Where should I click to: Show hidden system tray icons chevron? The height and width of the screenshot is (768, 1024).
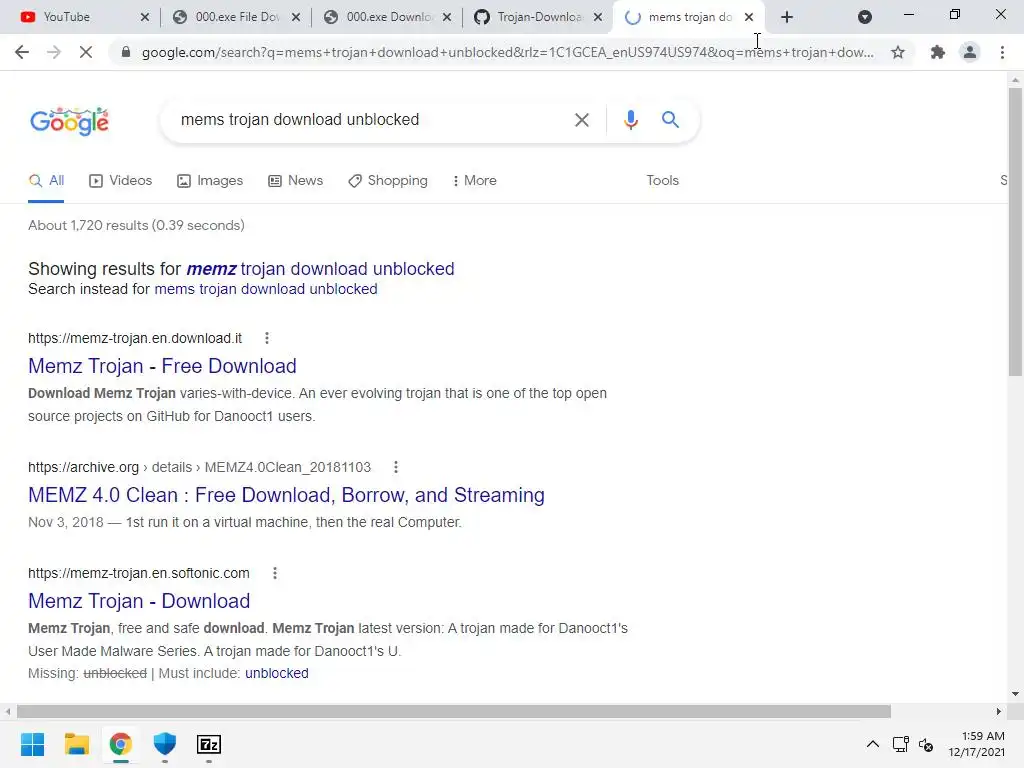[872, 744]
